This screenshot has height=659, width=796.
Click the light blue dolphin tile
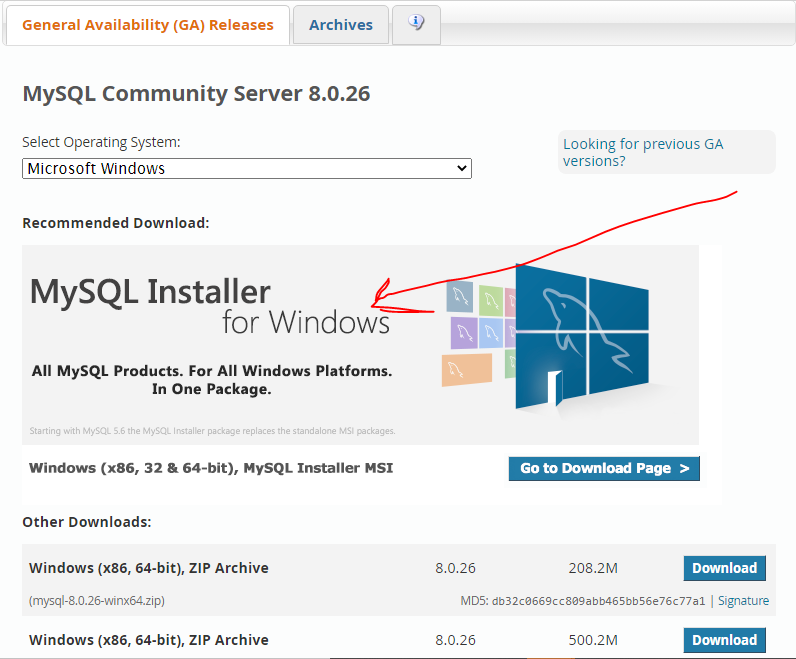point(490,334)
